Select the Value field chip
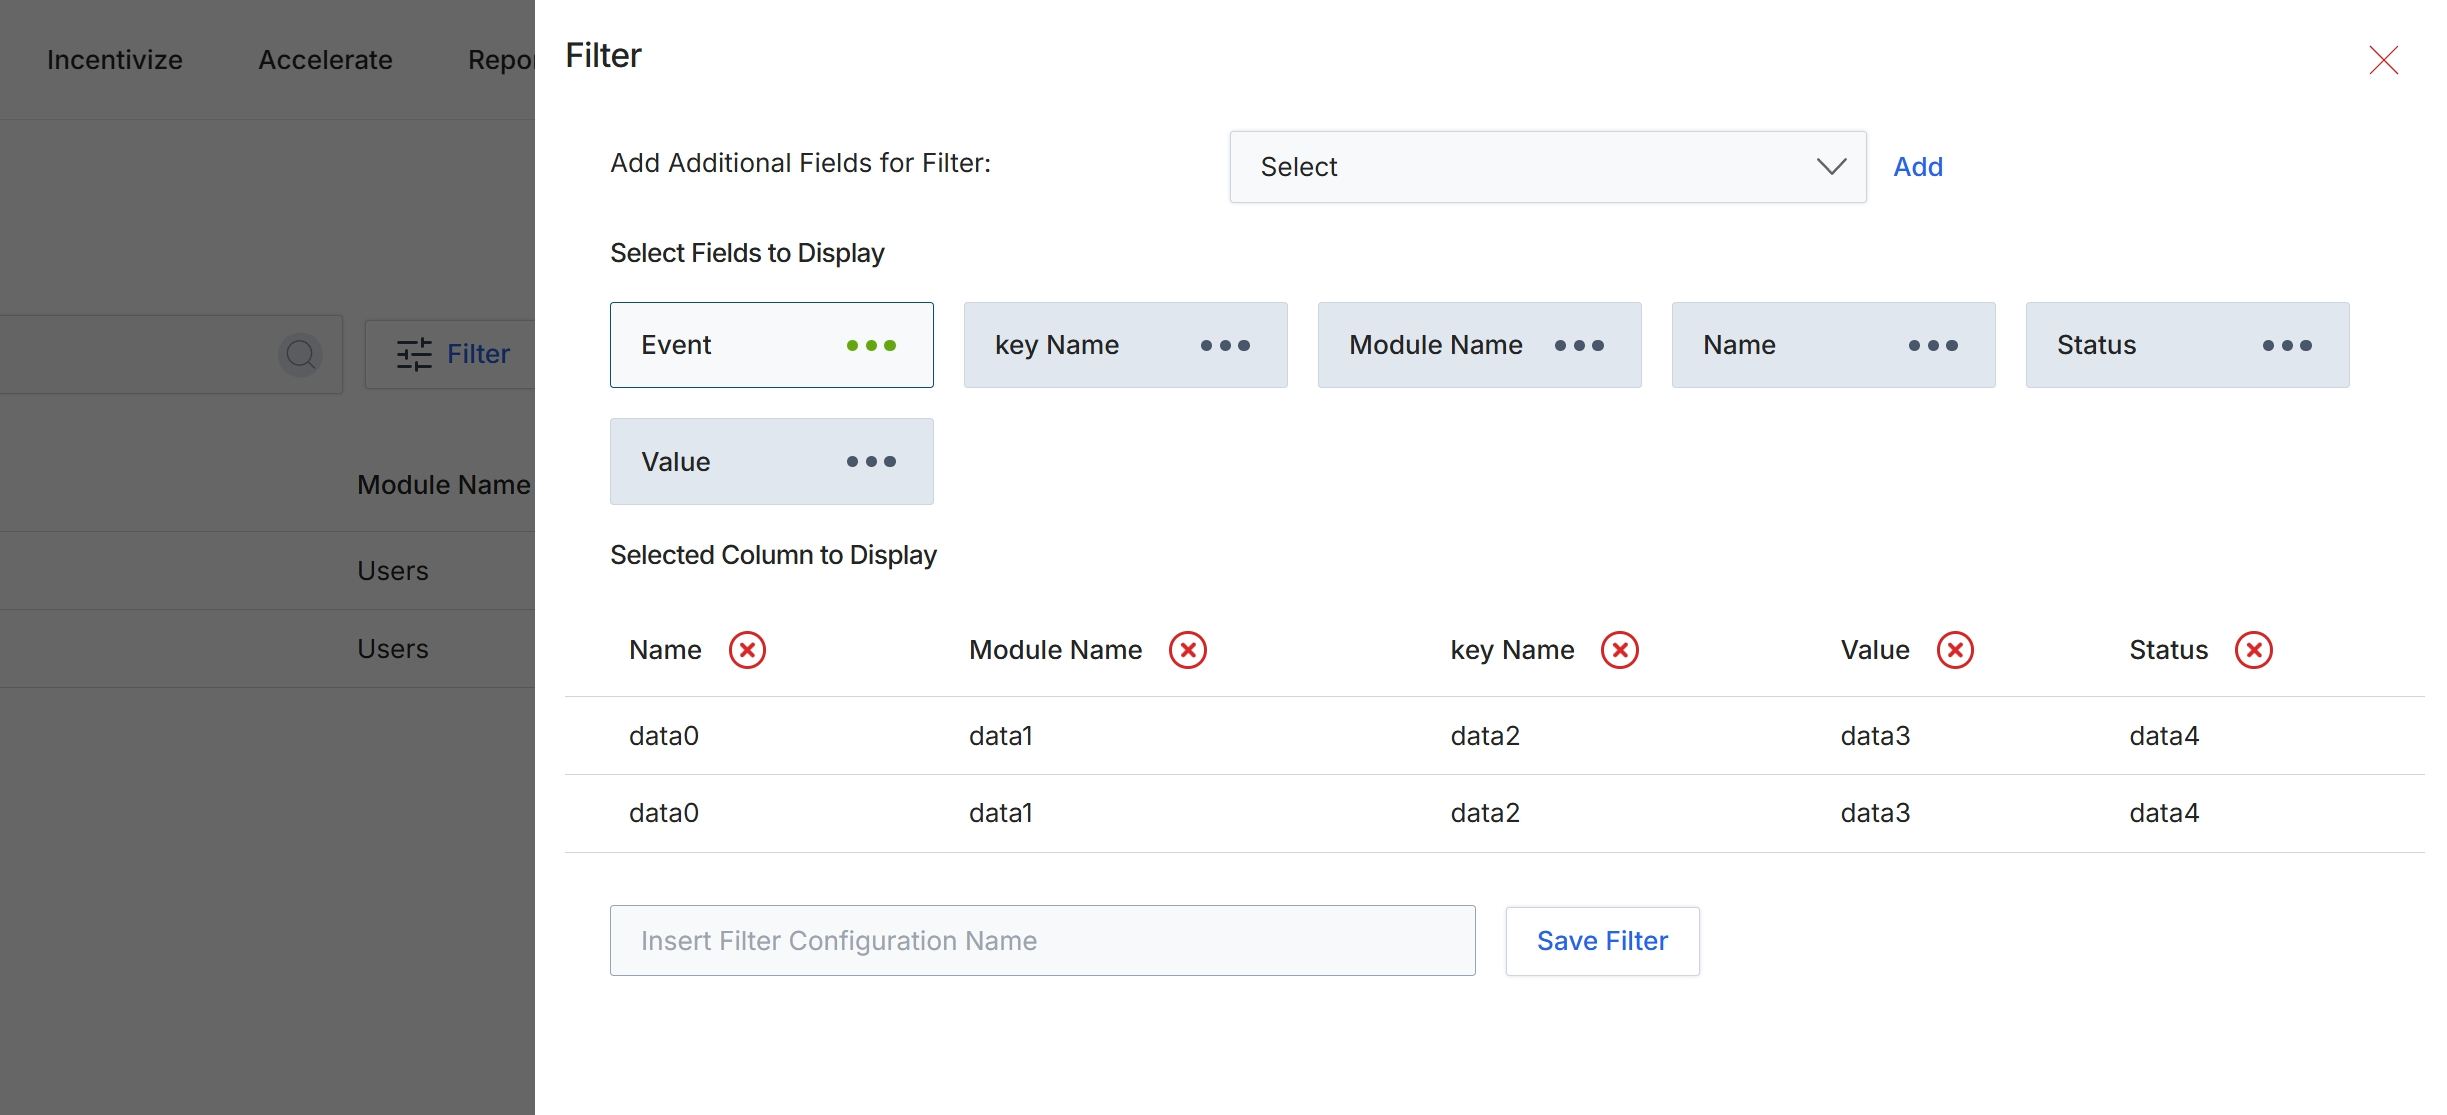 pyautogui.click(x=771, y=461)
